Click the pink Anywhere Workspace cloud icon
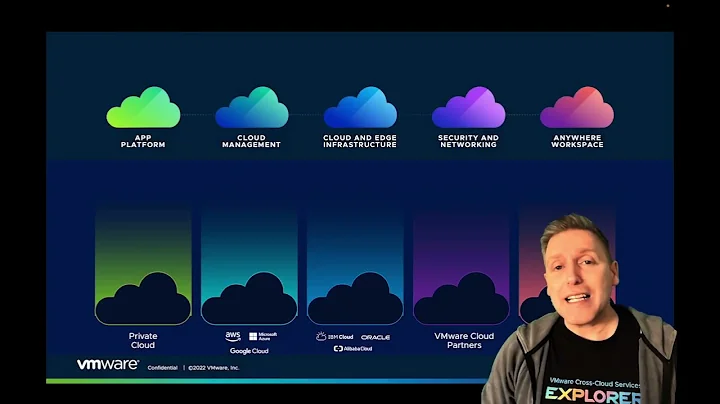The image size is (720, 404). 577,107
